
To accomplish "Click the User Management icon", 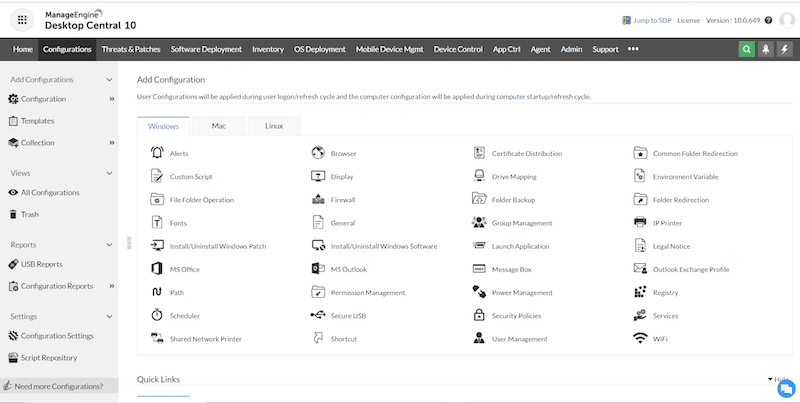I will click(x=479, y=338).
